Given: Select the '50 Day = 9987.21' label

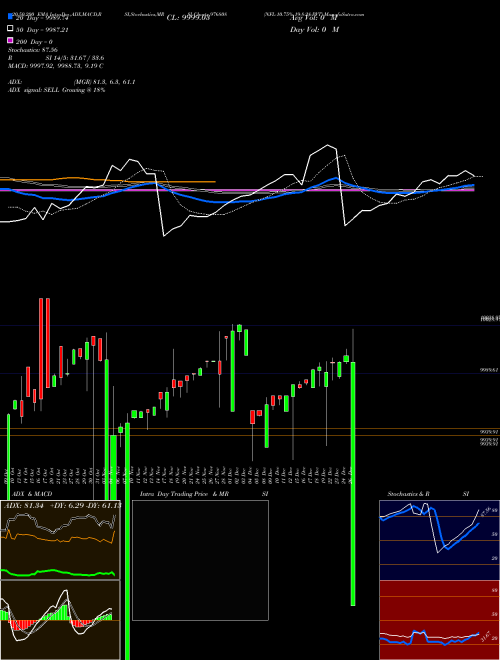Looking at the screenshot, I should coord(42,30).
